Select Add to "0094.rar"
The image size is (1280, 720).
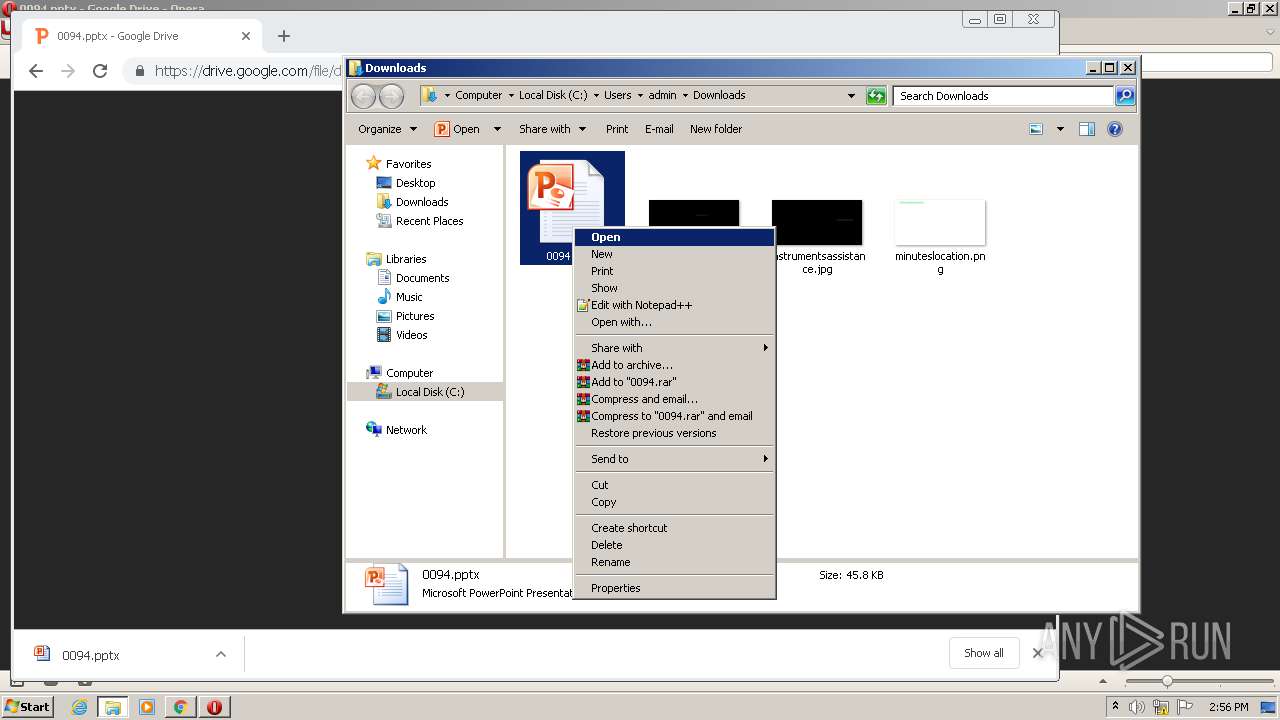click(674, 382)
